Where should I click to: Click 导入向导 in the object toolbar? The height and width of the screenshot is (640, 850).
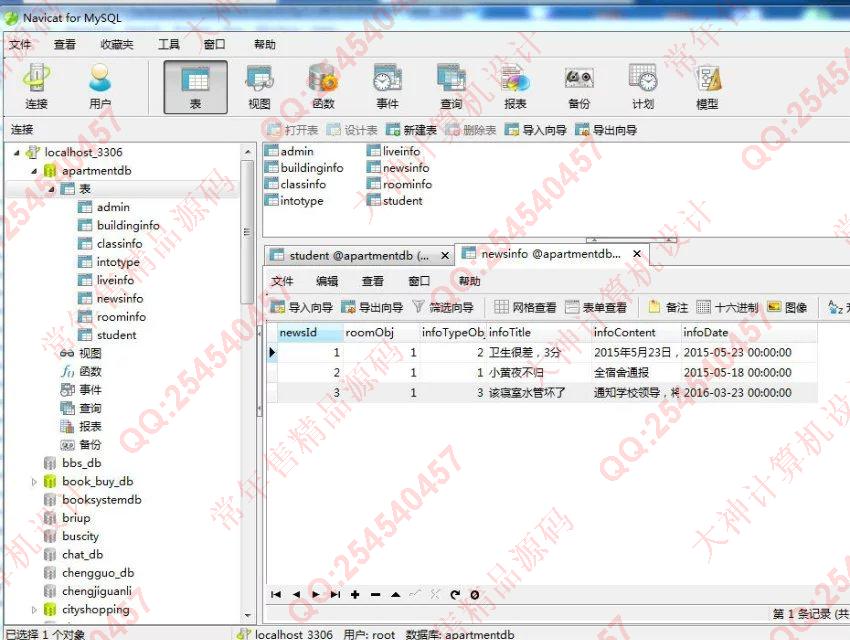(x=536, y=130)
